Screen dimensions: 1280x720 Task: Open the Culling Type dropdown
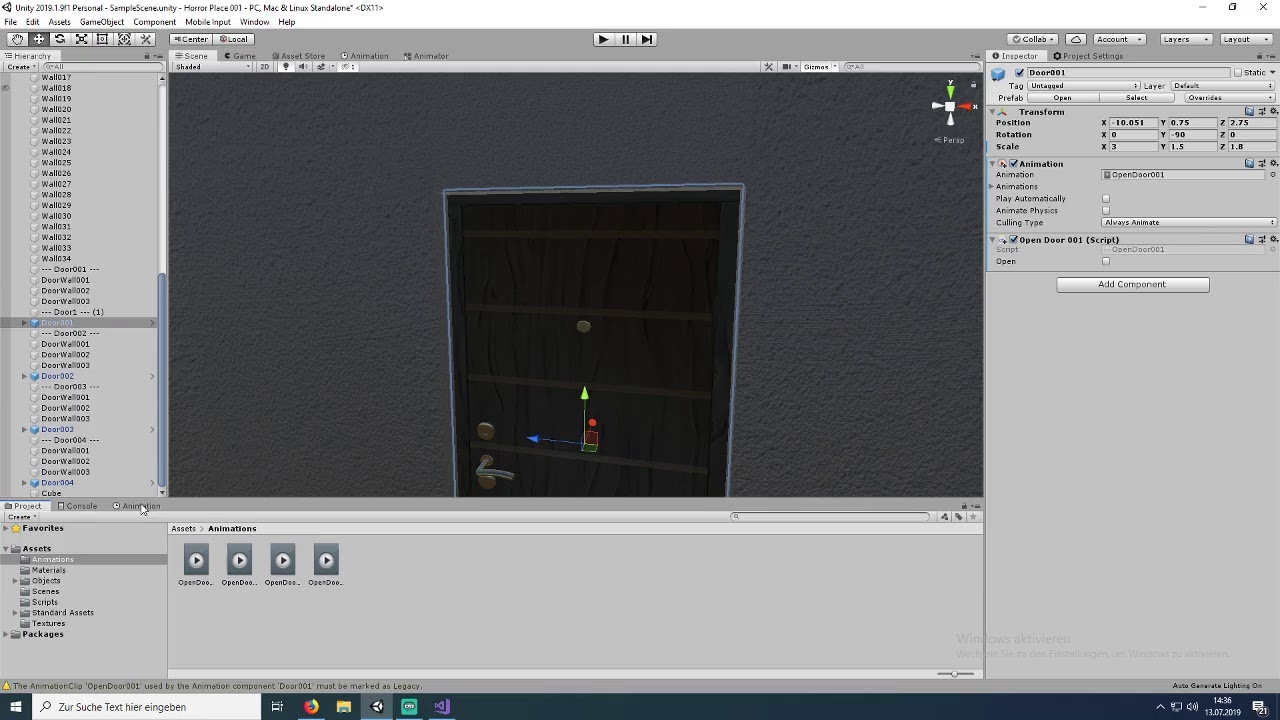point(1189,223)
